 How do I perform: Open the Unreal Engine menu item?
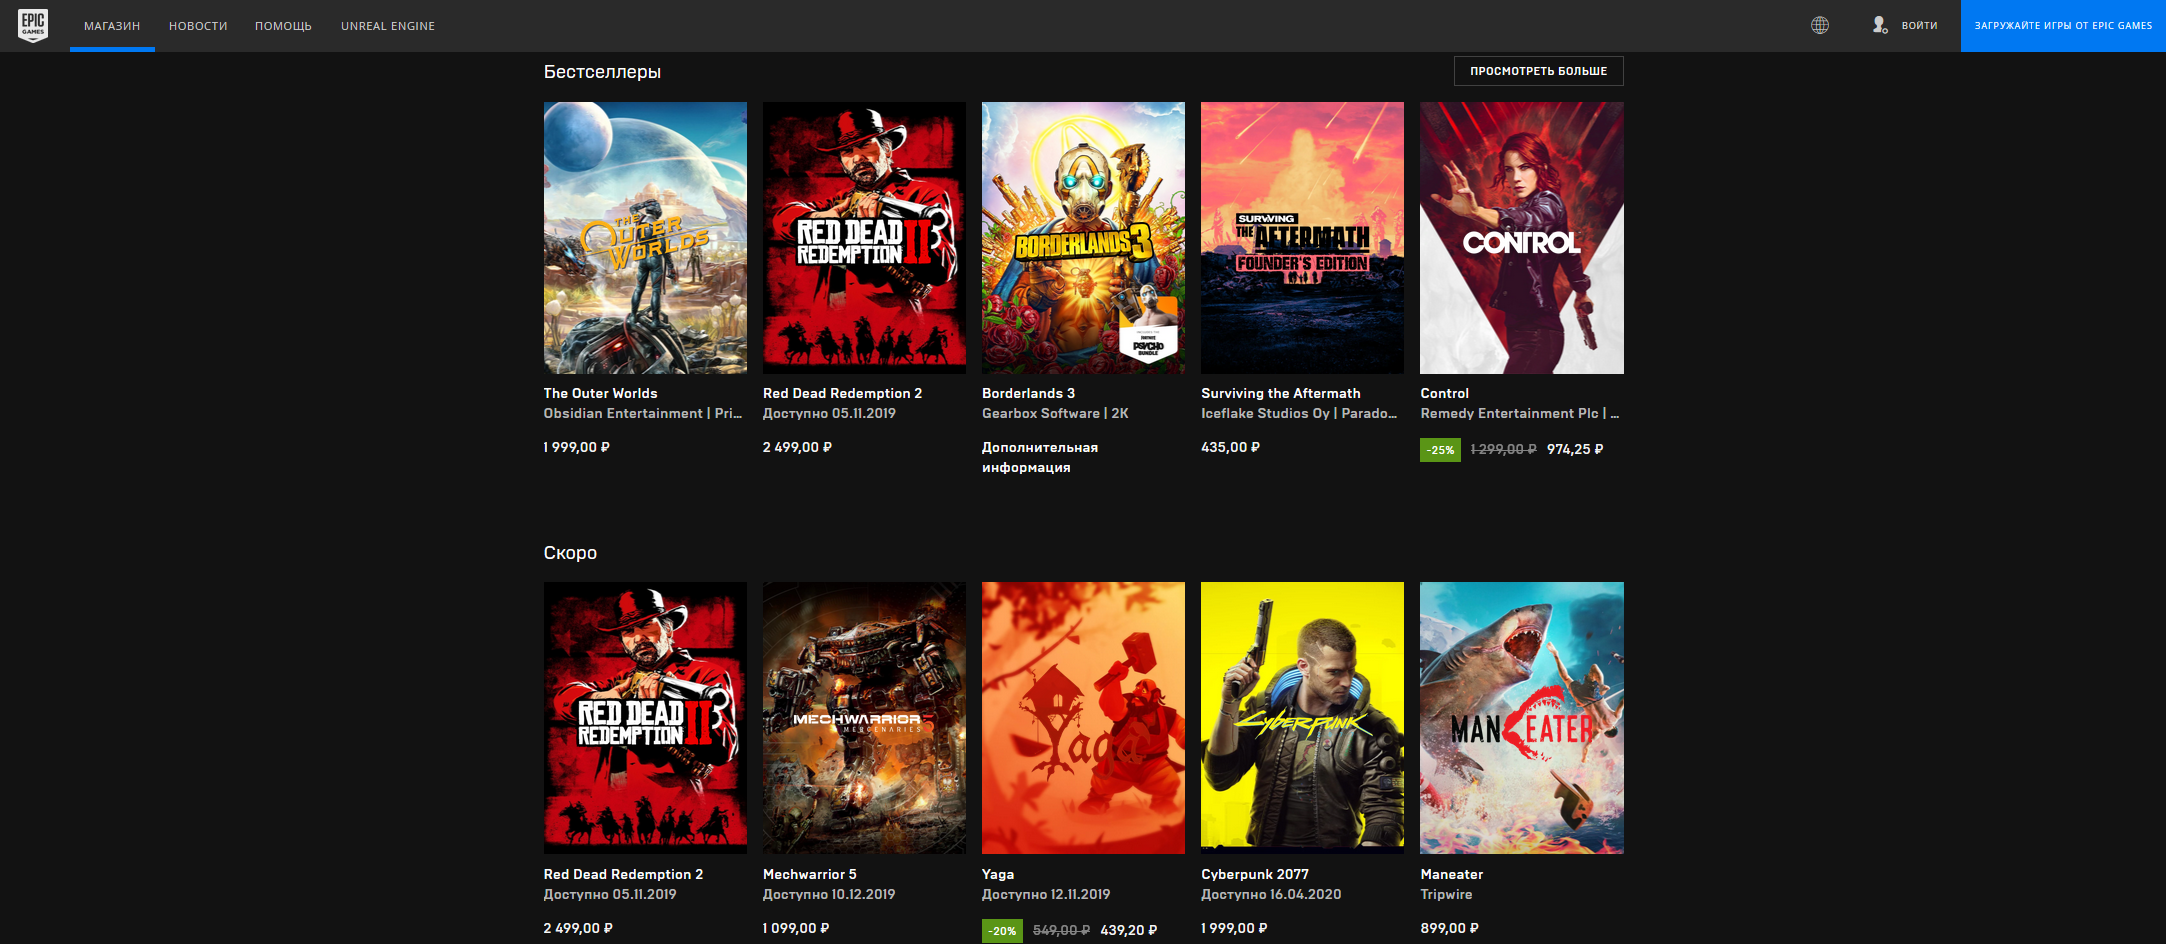pos(388,26)
